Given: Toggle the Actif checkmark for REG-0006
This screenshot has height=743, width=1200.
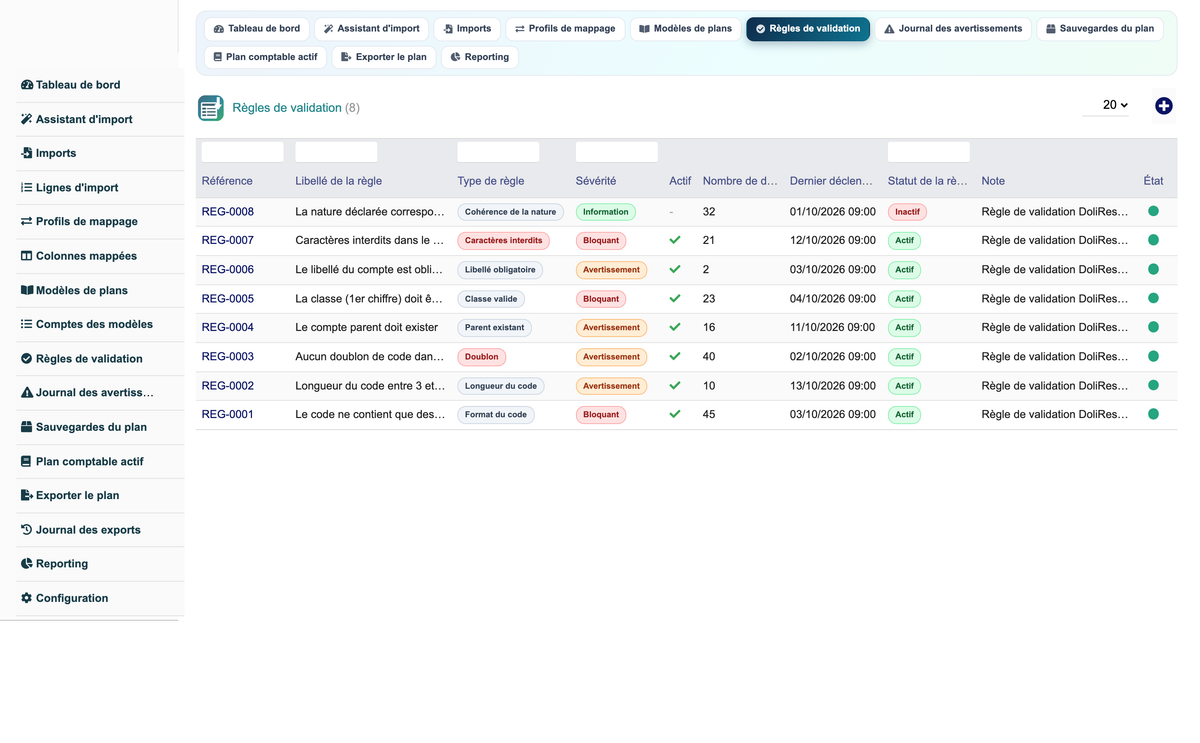Looking at the screenshot, I should click(x=675, y=269).
